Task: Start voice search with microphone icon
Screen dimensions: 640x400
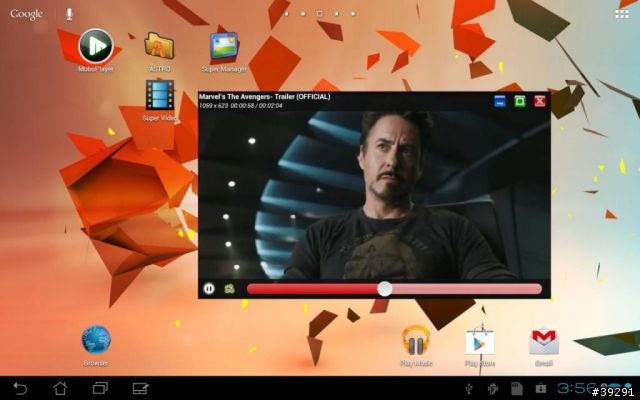Action: [x=69, y=14]
